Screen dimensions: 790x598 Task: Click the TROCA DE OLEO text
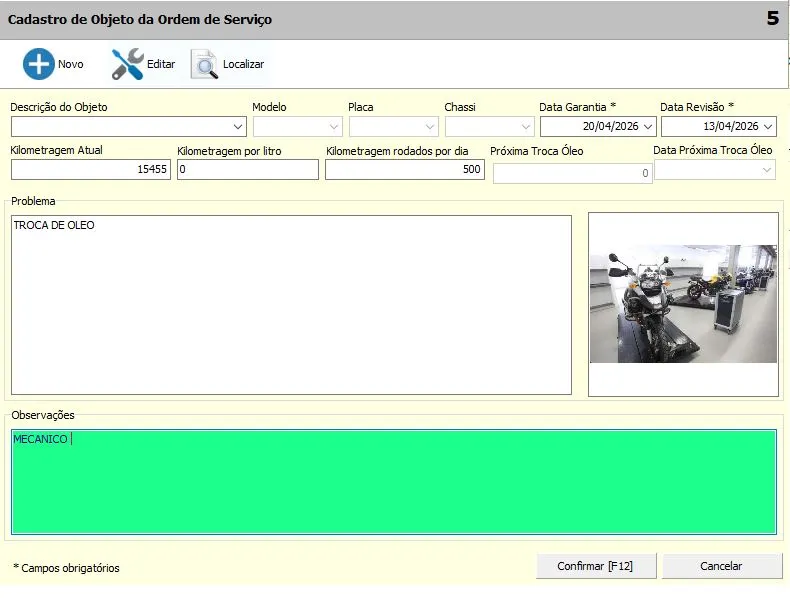(54, 225)
